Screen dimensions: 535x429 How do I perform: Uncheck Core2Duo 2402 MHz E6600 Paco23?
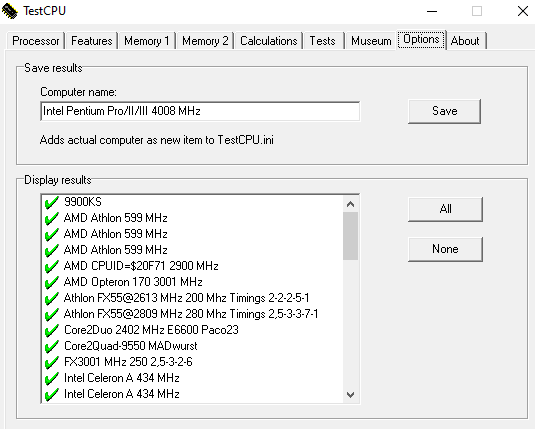[52, 330]
